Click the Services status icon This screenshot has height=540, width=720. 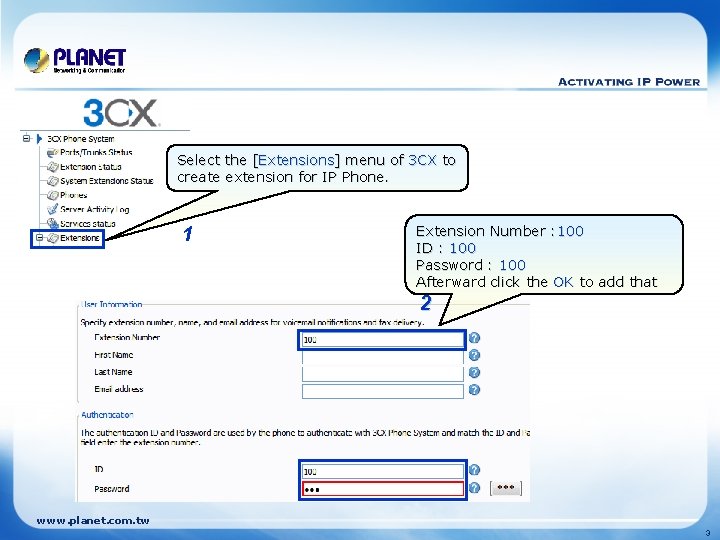pyautogui.click(x=52, y=224)
